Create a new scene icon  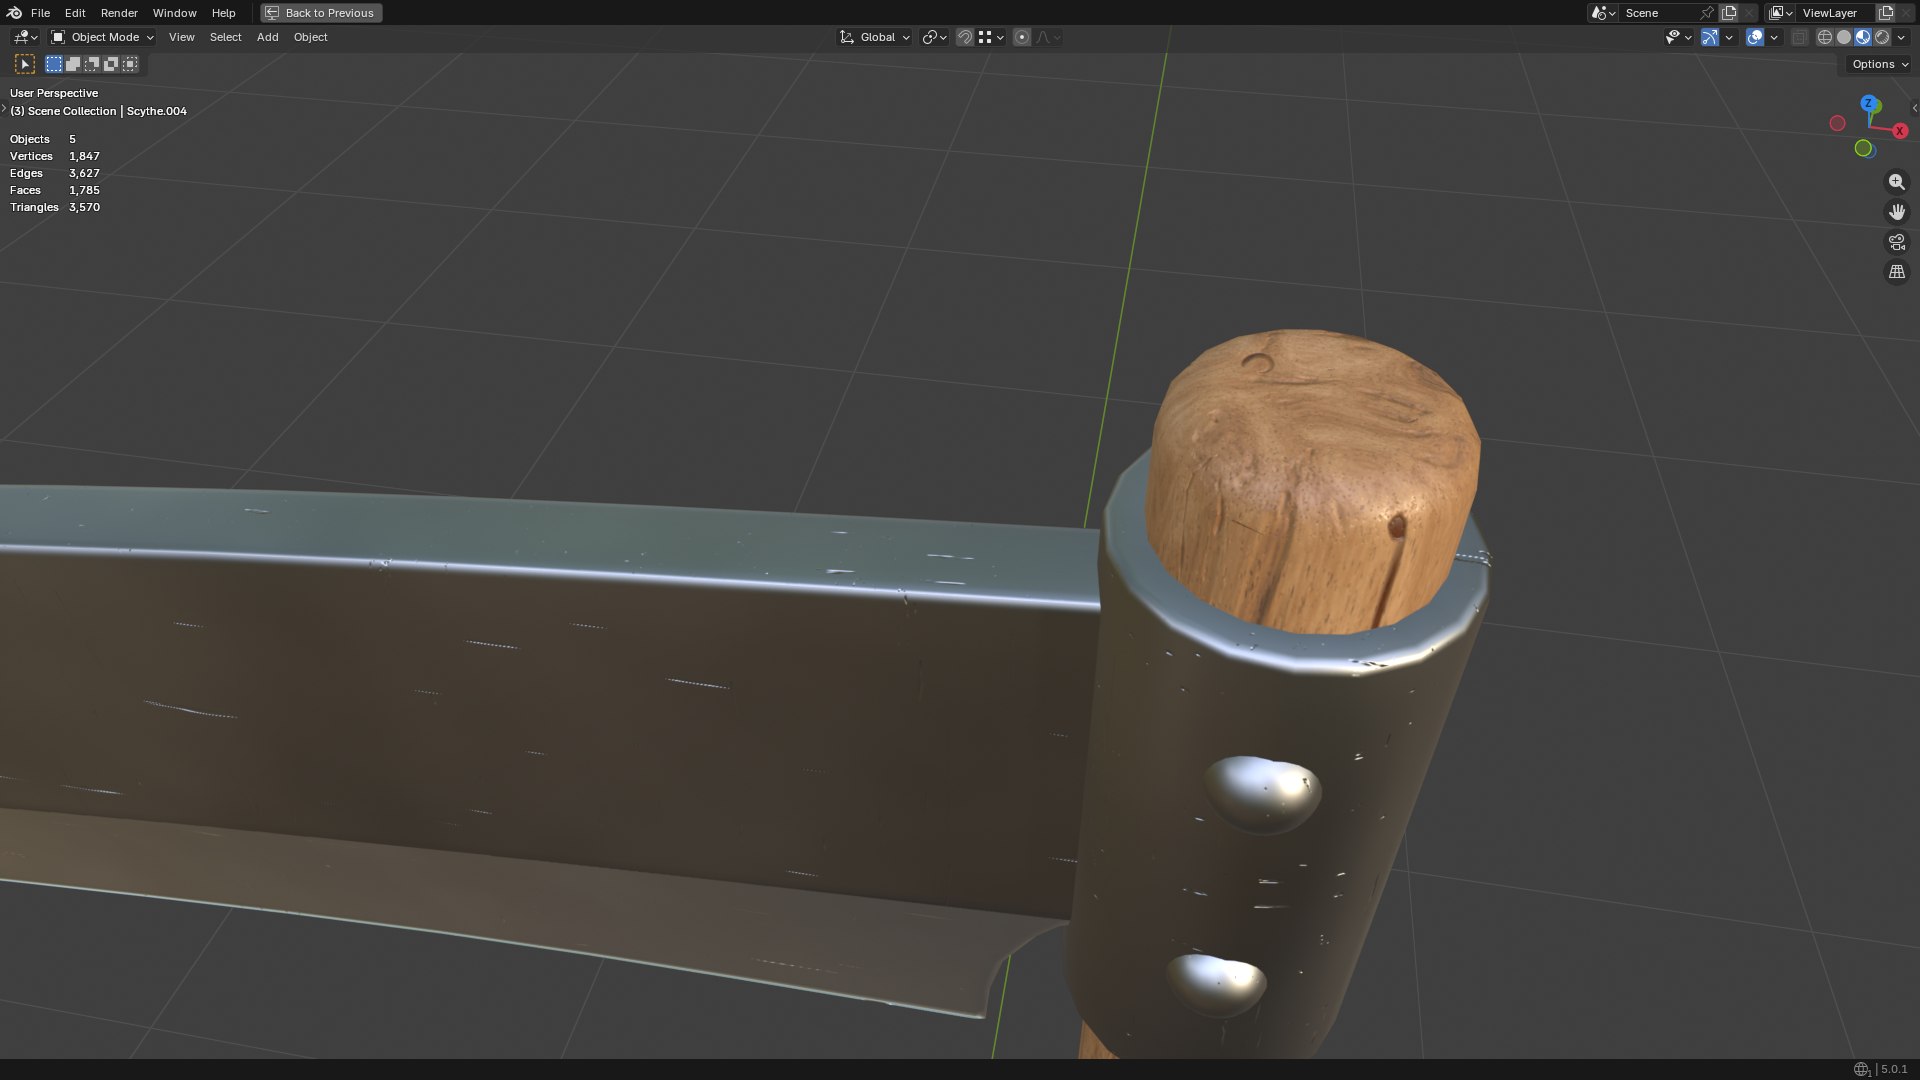(x=1729, y=13)
